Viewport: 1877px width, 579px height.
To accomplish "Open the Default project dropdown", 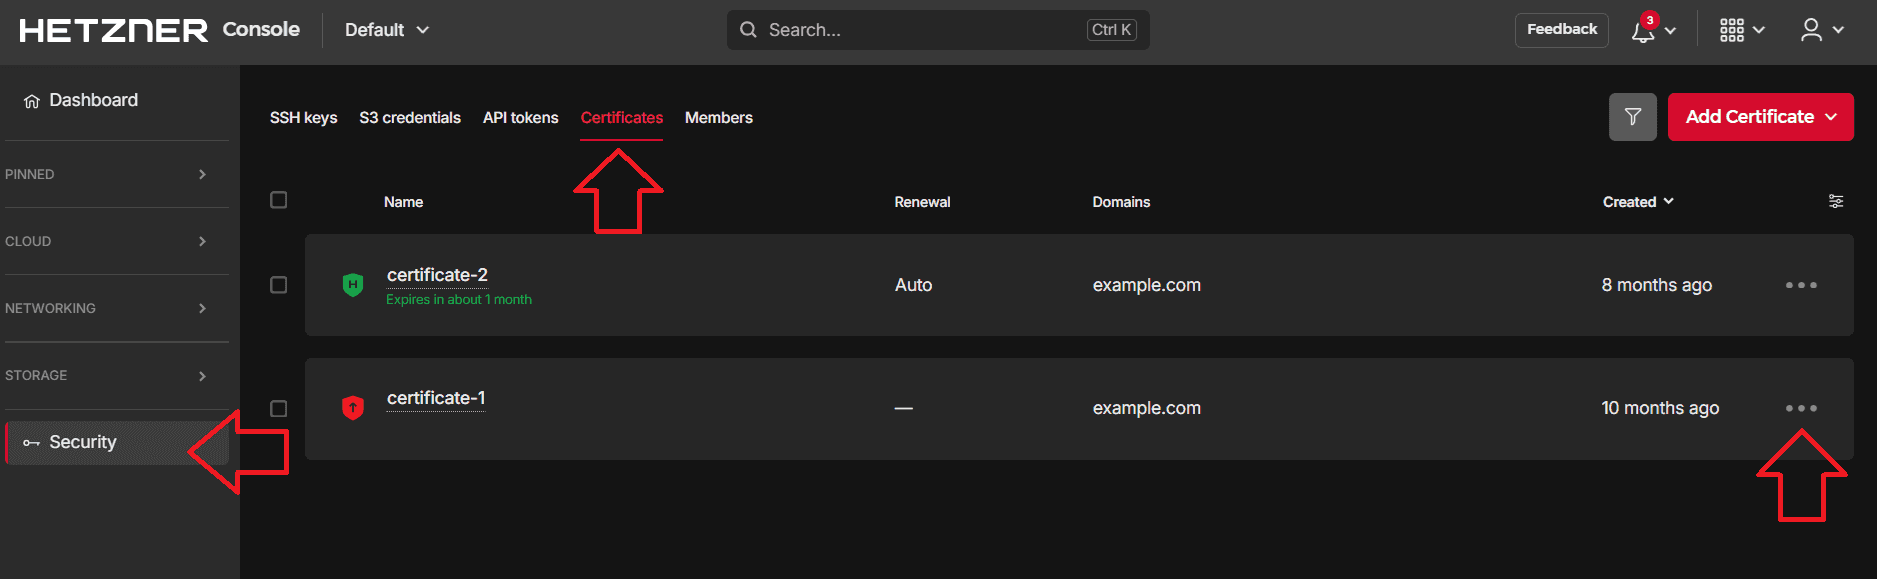I will (387, 30).
